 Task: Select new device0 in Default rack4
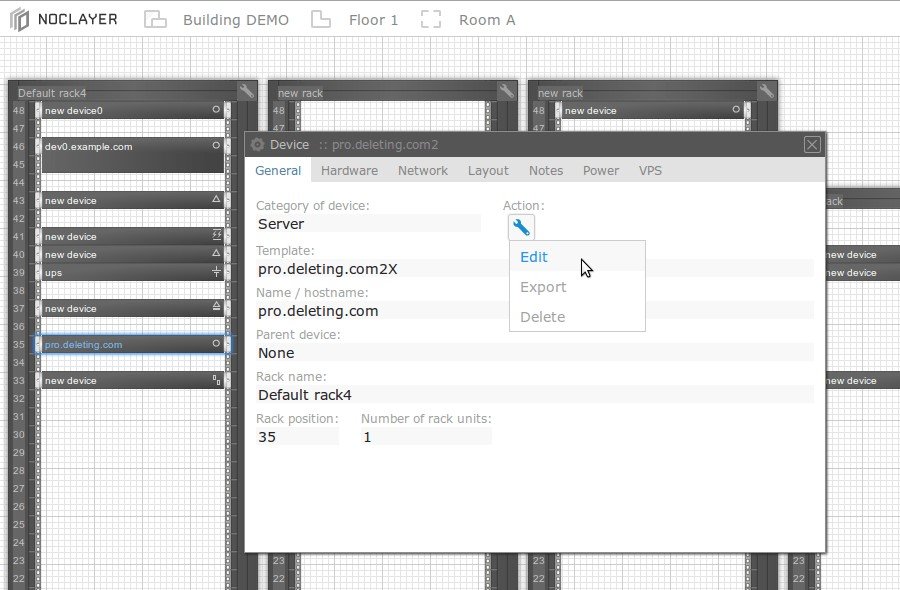133,110
